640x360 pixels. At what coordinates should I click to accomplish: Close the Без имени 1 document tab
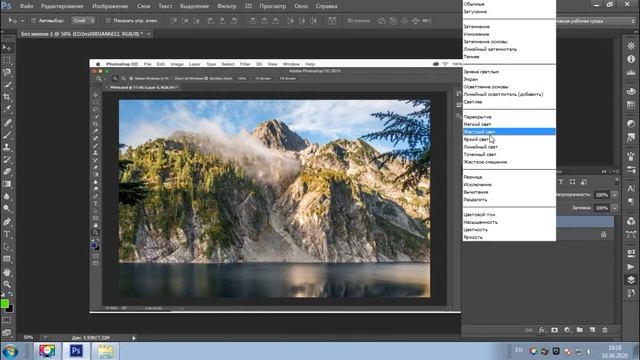pos(149,34)
